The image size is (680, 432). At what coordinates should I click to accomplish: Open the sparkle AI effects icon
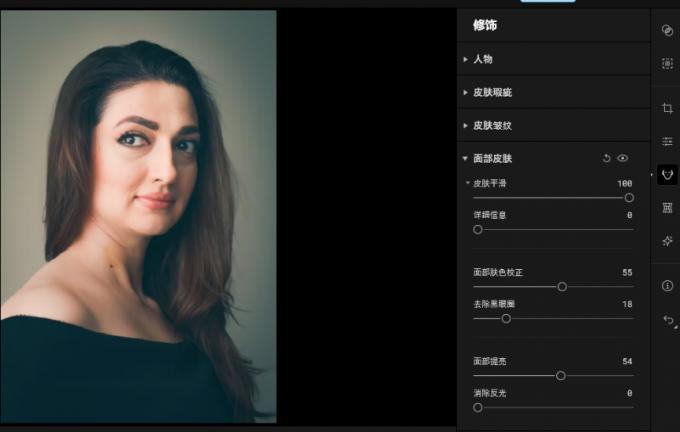[667, 241]
